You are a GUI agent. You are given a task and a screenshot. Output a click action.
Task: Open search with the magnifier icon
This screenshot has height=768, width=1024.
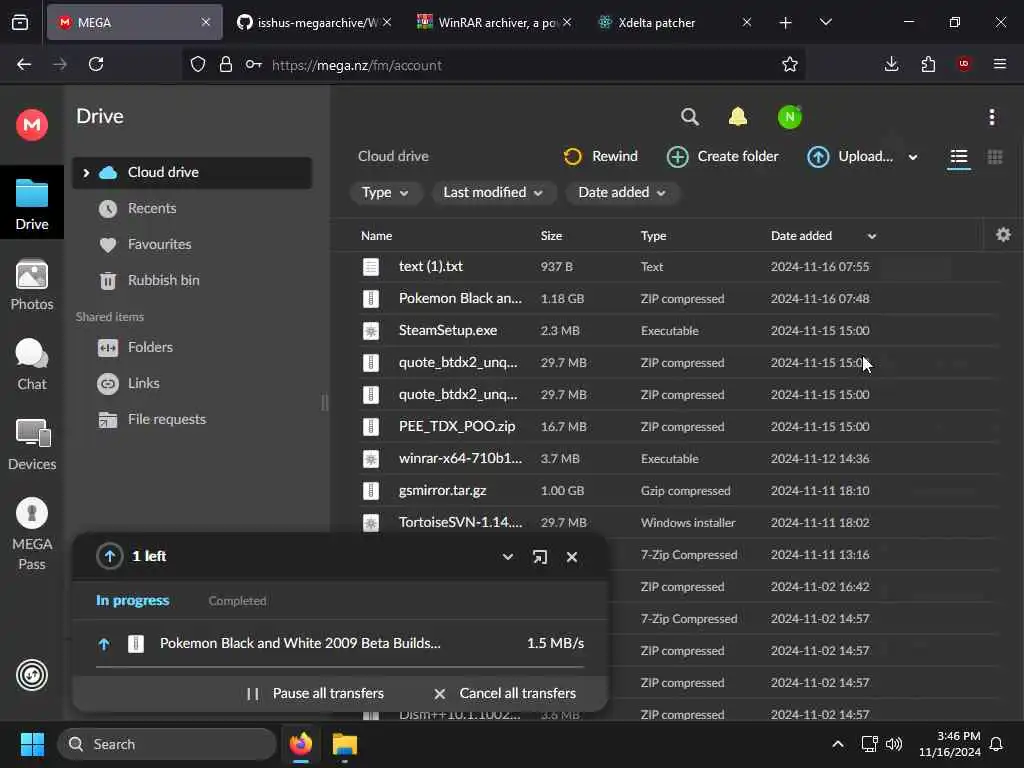[x=690, y=117]
